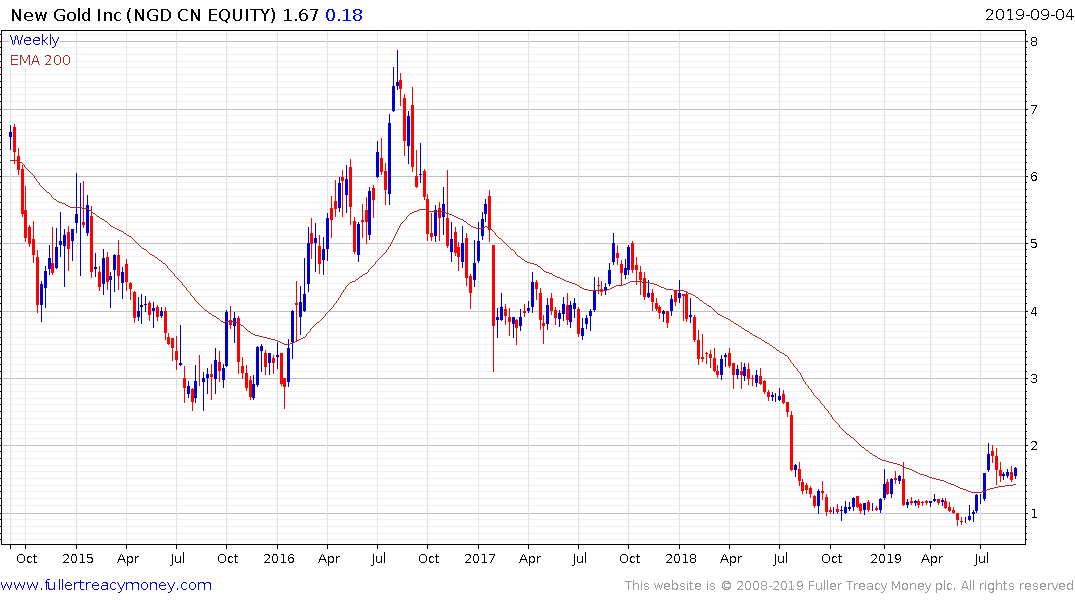Click the first Oct label on time axis
The height and width of the screenshot is (600, 1075).
point(26,558)
